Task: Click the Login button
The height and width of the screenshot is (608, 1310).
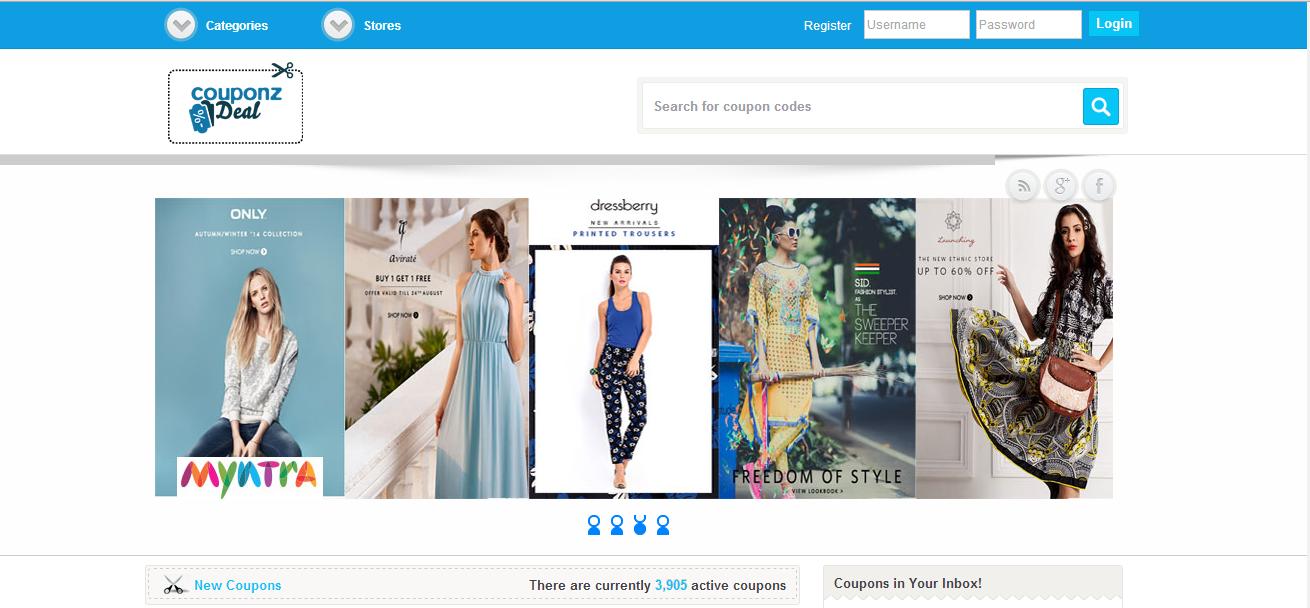Action: pos(1114,24)
